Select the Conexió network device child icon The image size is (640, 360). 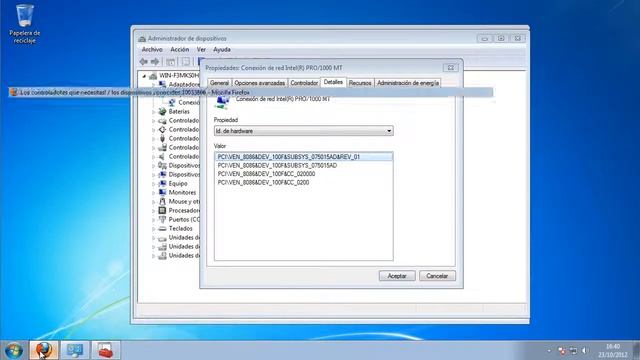[x=172, y=102]
